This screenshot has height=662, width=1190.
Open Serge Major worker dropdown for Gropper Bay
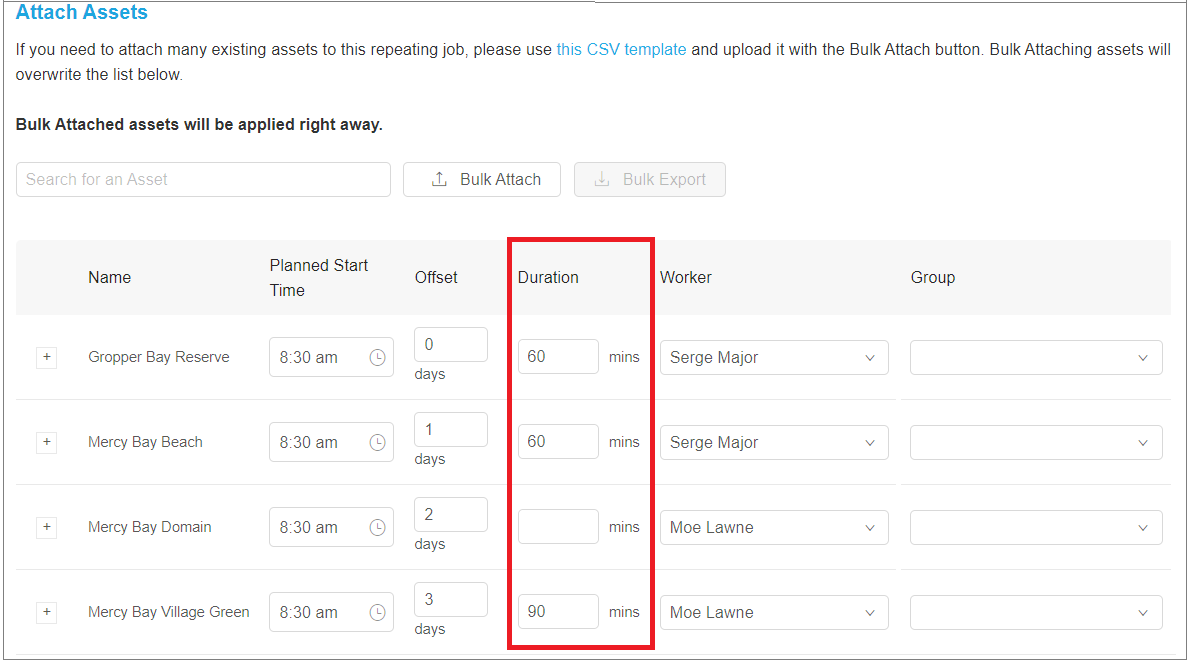pyautogui.click(x=773, y=358)
